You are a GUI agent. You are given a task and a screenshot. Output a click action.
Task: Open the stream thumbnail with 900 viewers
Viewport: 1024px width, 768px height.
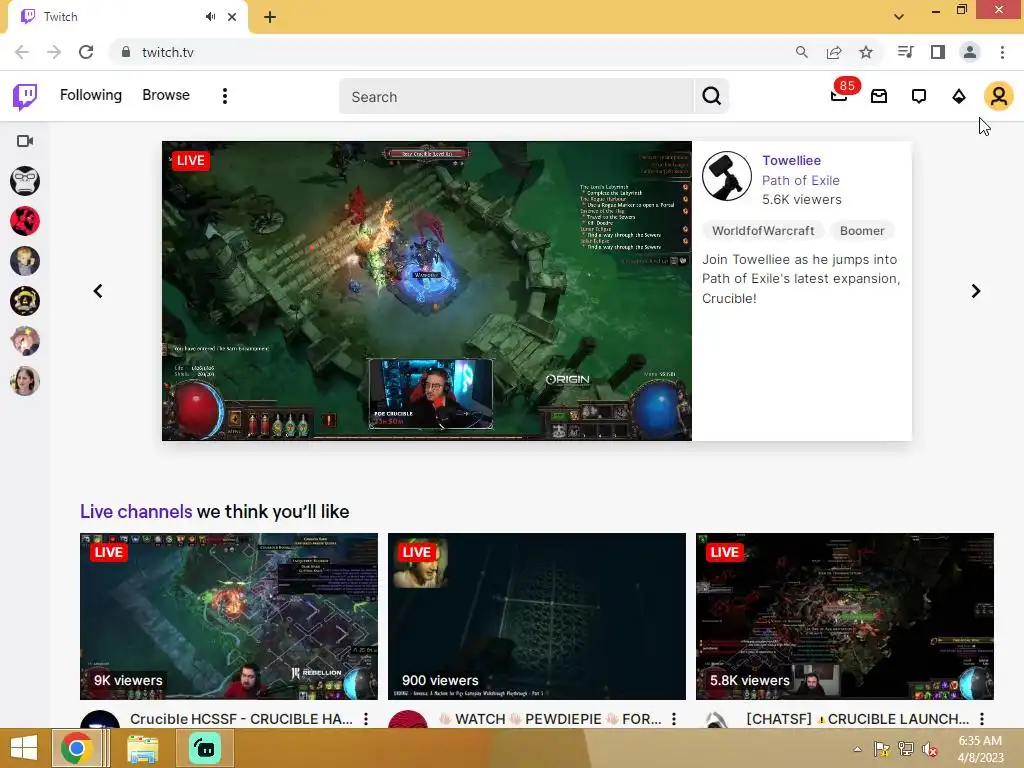coord(537,616)
